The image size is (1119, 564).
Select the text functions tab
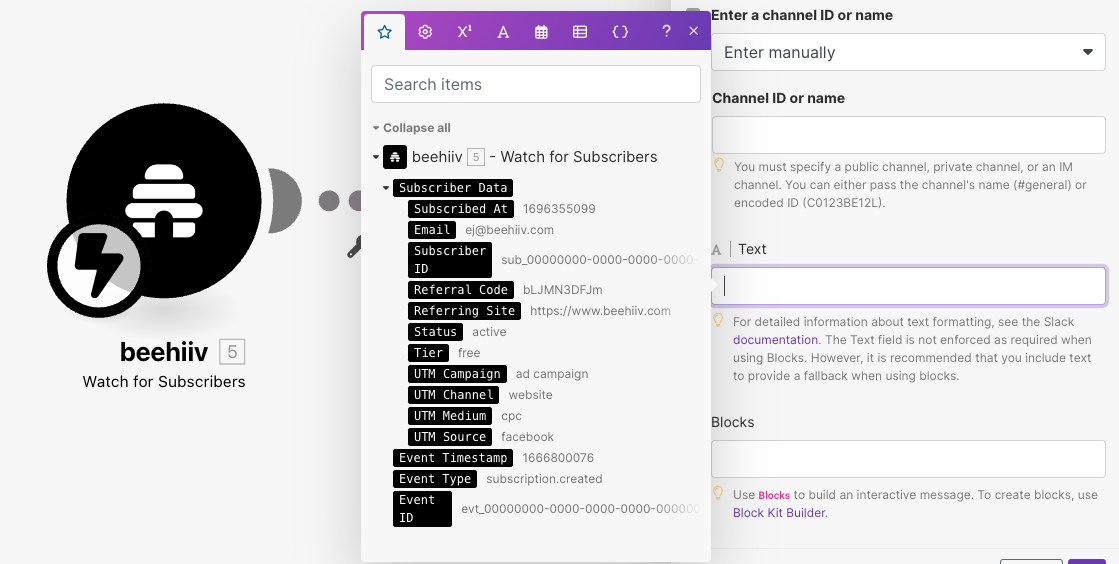coord(503,32)
